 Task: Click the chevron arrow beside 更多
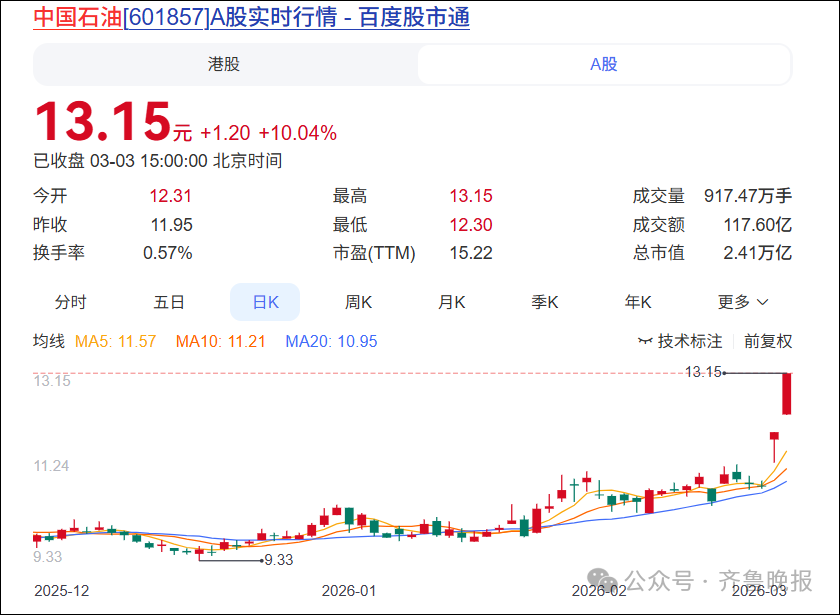pos(763,302)
